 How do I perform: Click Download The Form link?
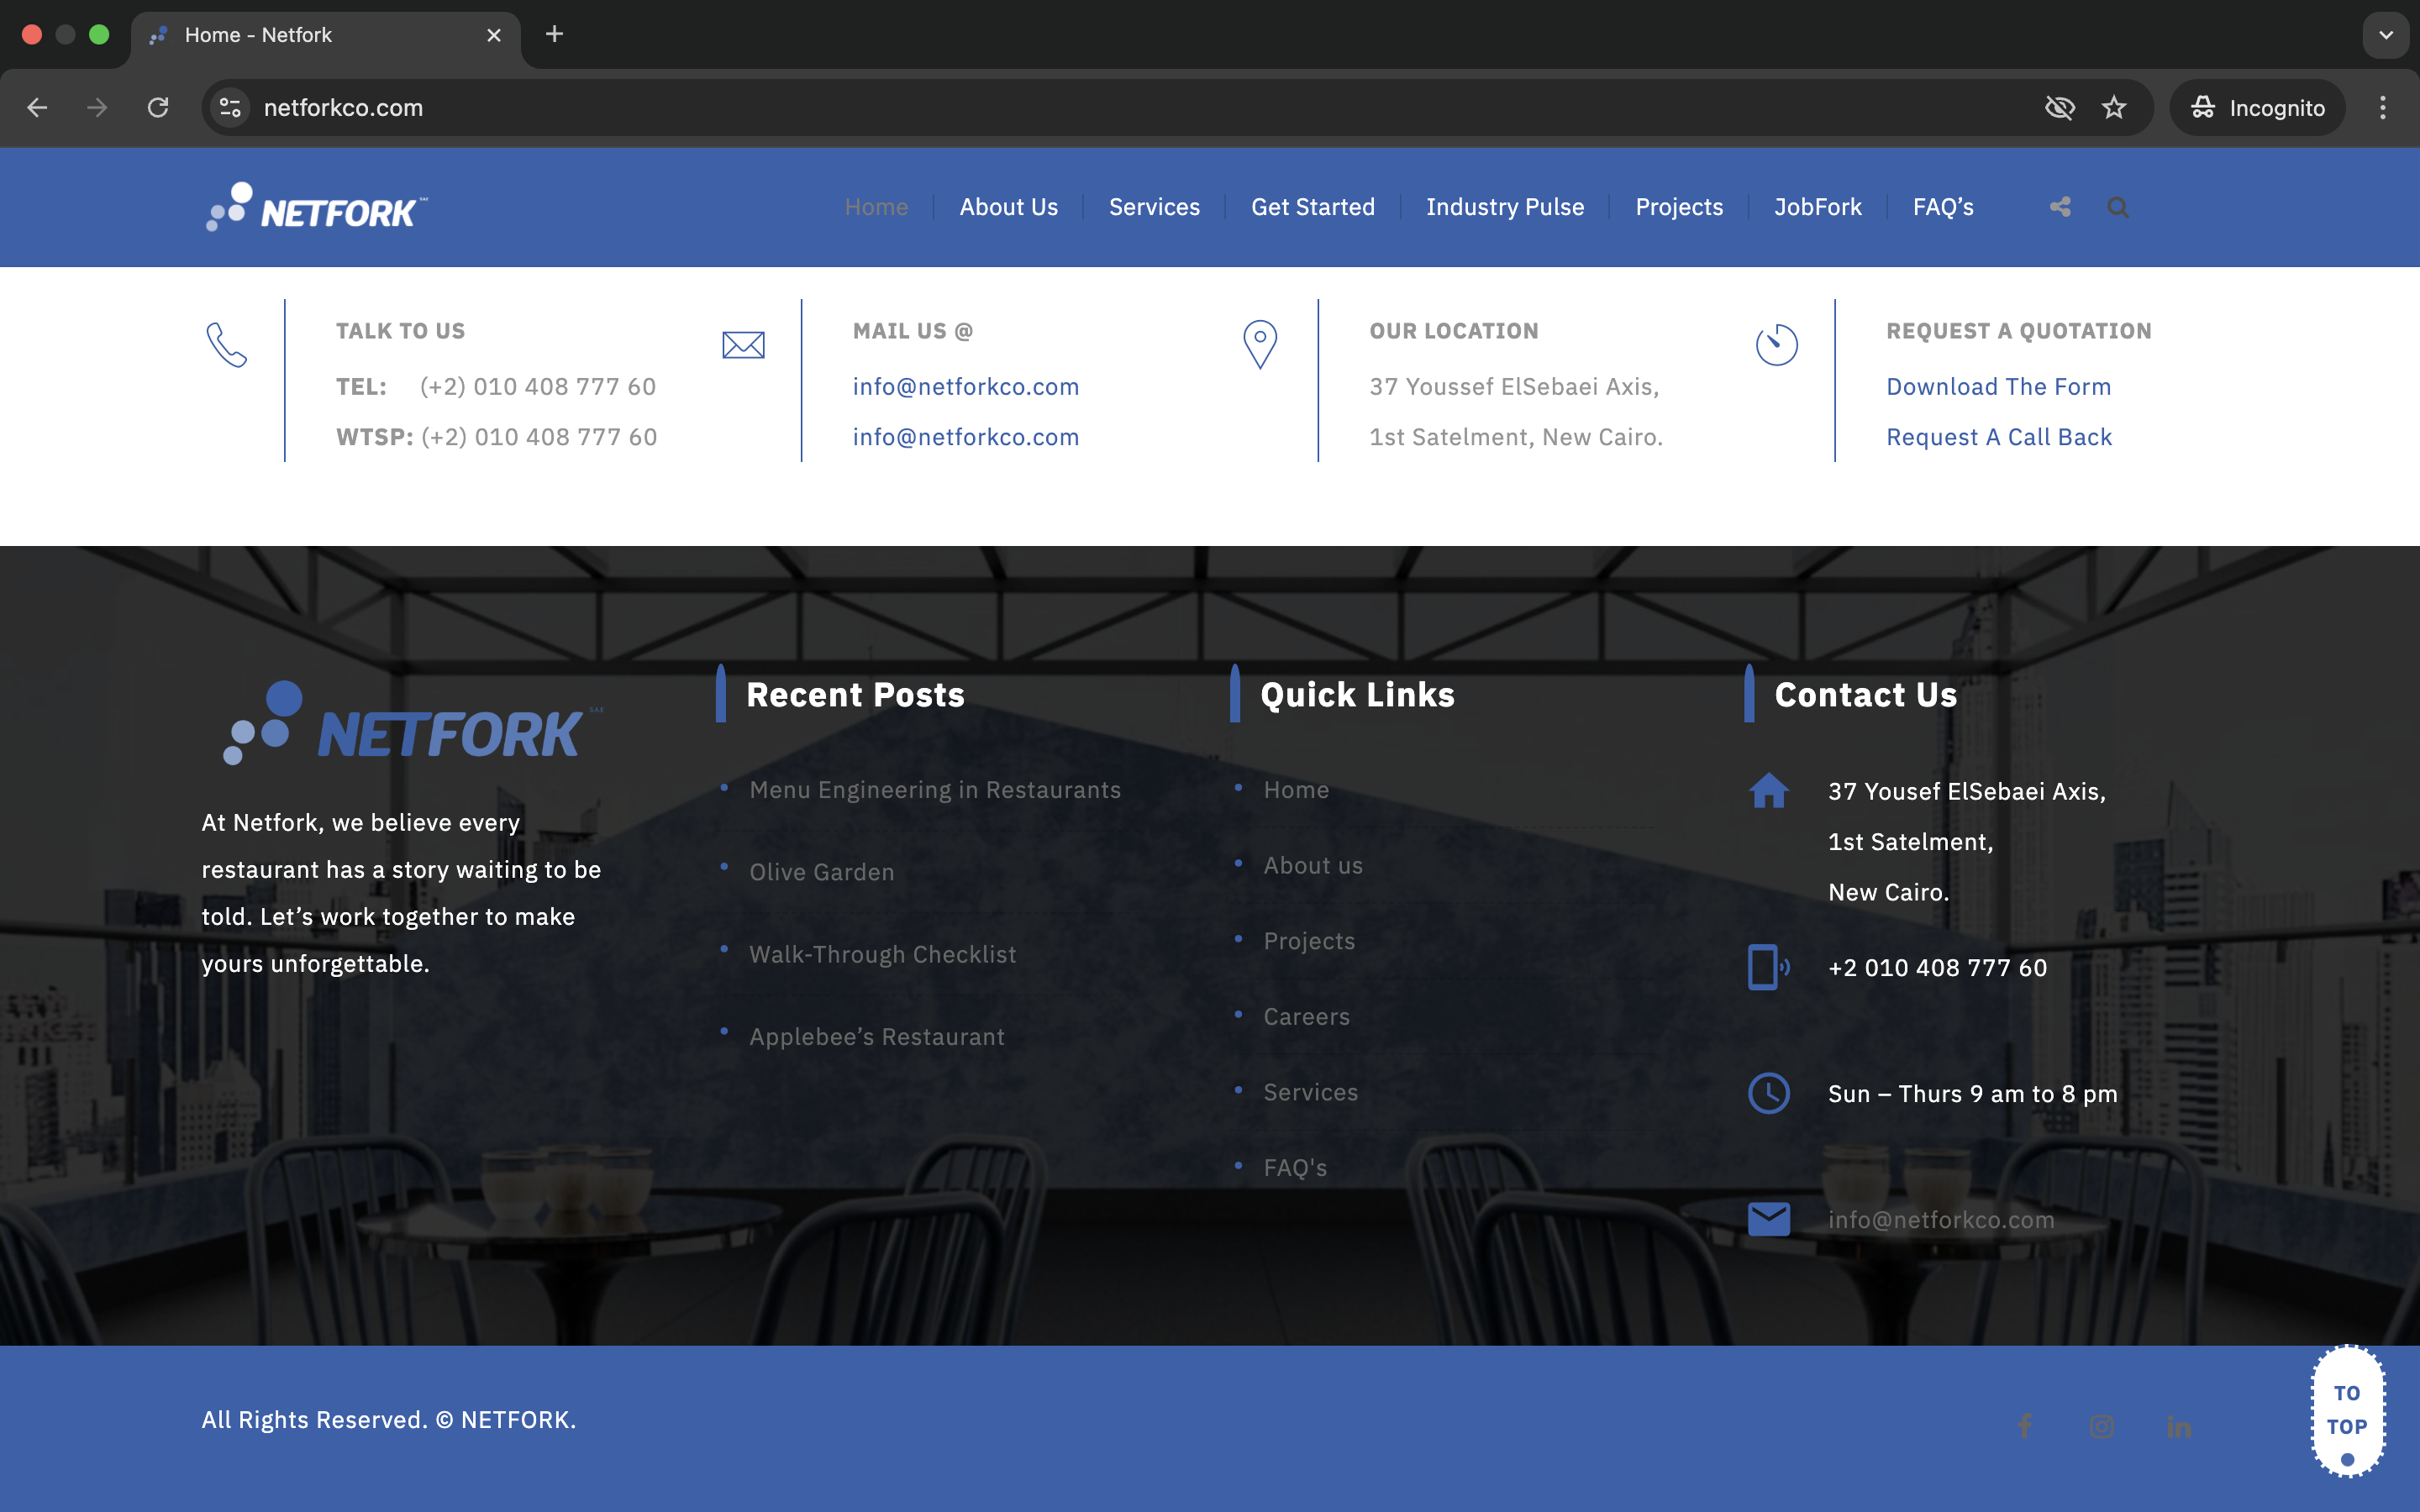pos(1999,387)
